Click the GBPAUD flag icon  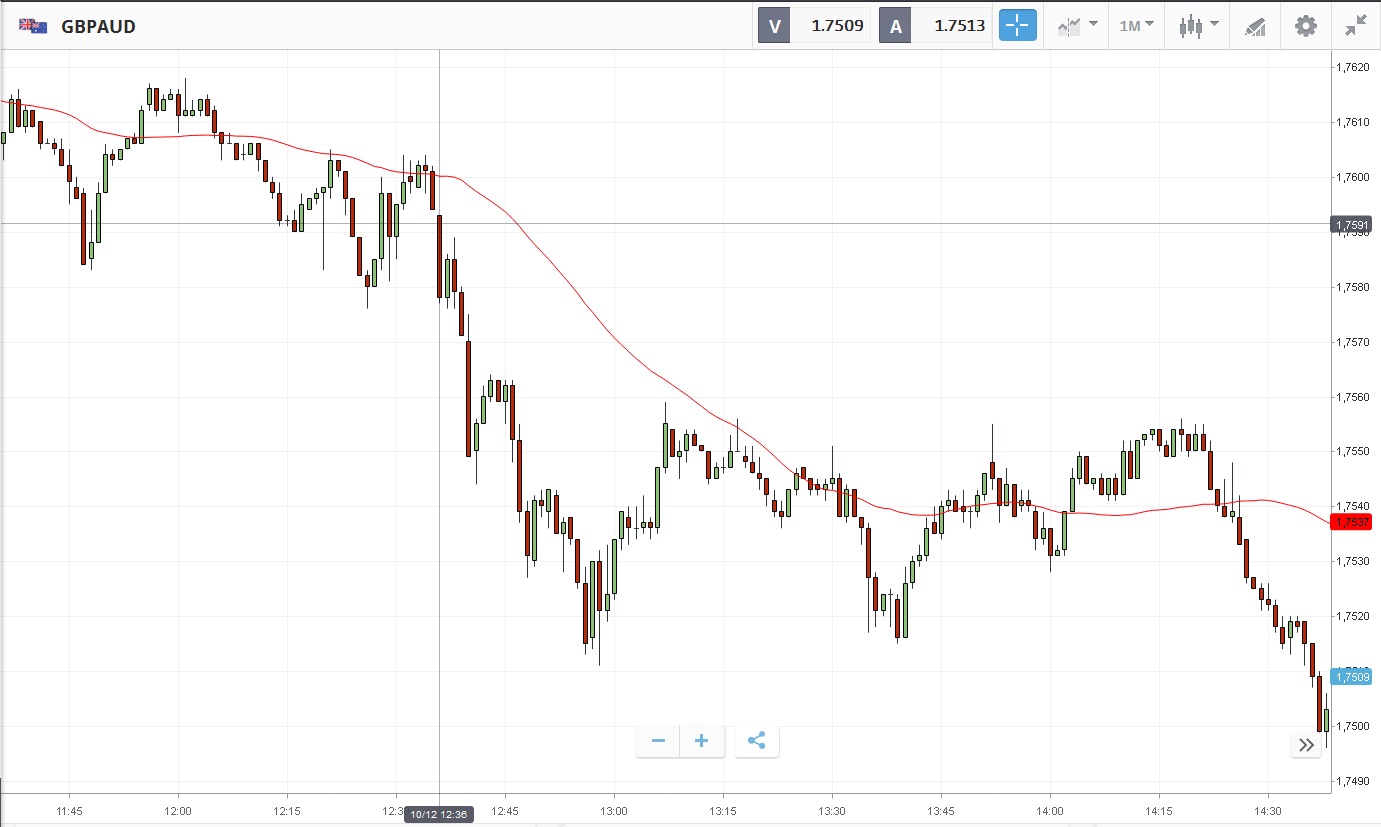(33, 26)
